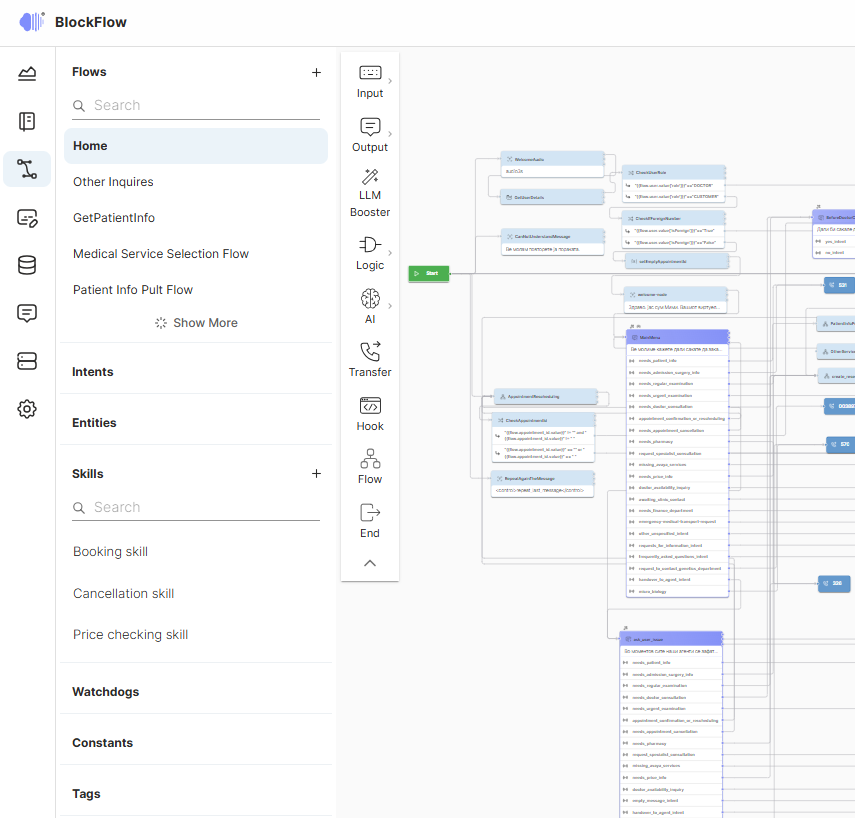This screenshot has width=855, height=818.
Task: Open the settings gear icon in left rail
Action: [x=27, y=408]
